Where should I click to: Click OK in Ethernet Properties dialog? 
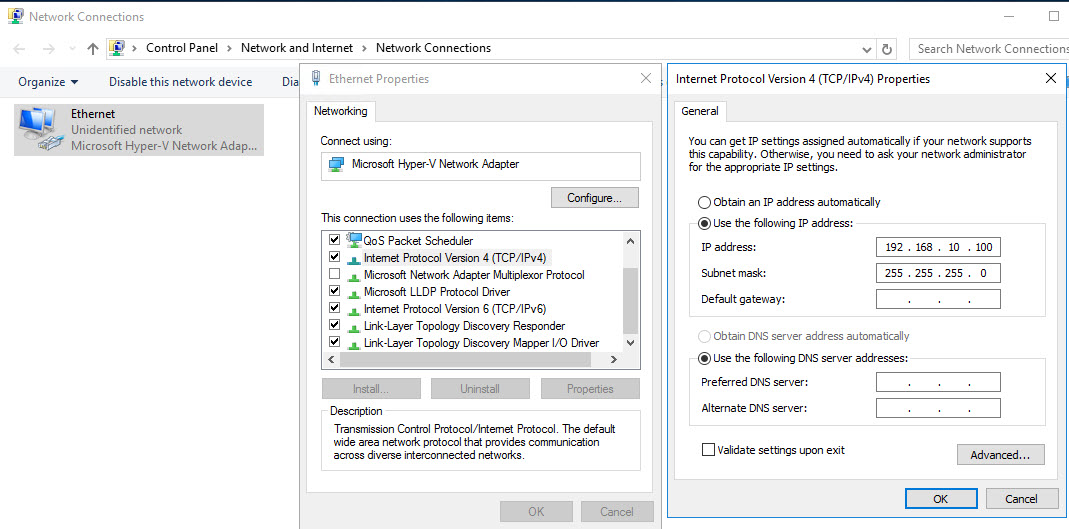[x=536, y=511]
